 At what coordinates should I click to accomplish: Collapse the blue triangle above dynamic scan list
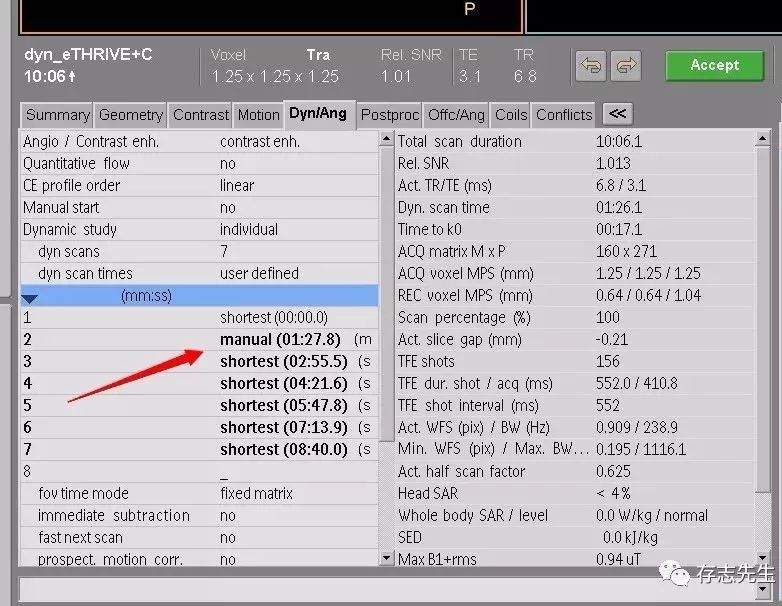pyautogui.click(x=29, y=298)
